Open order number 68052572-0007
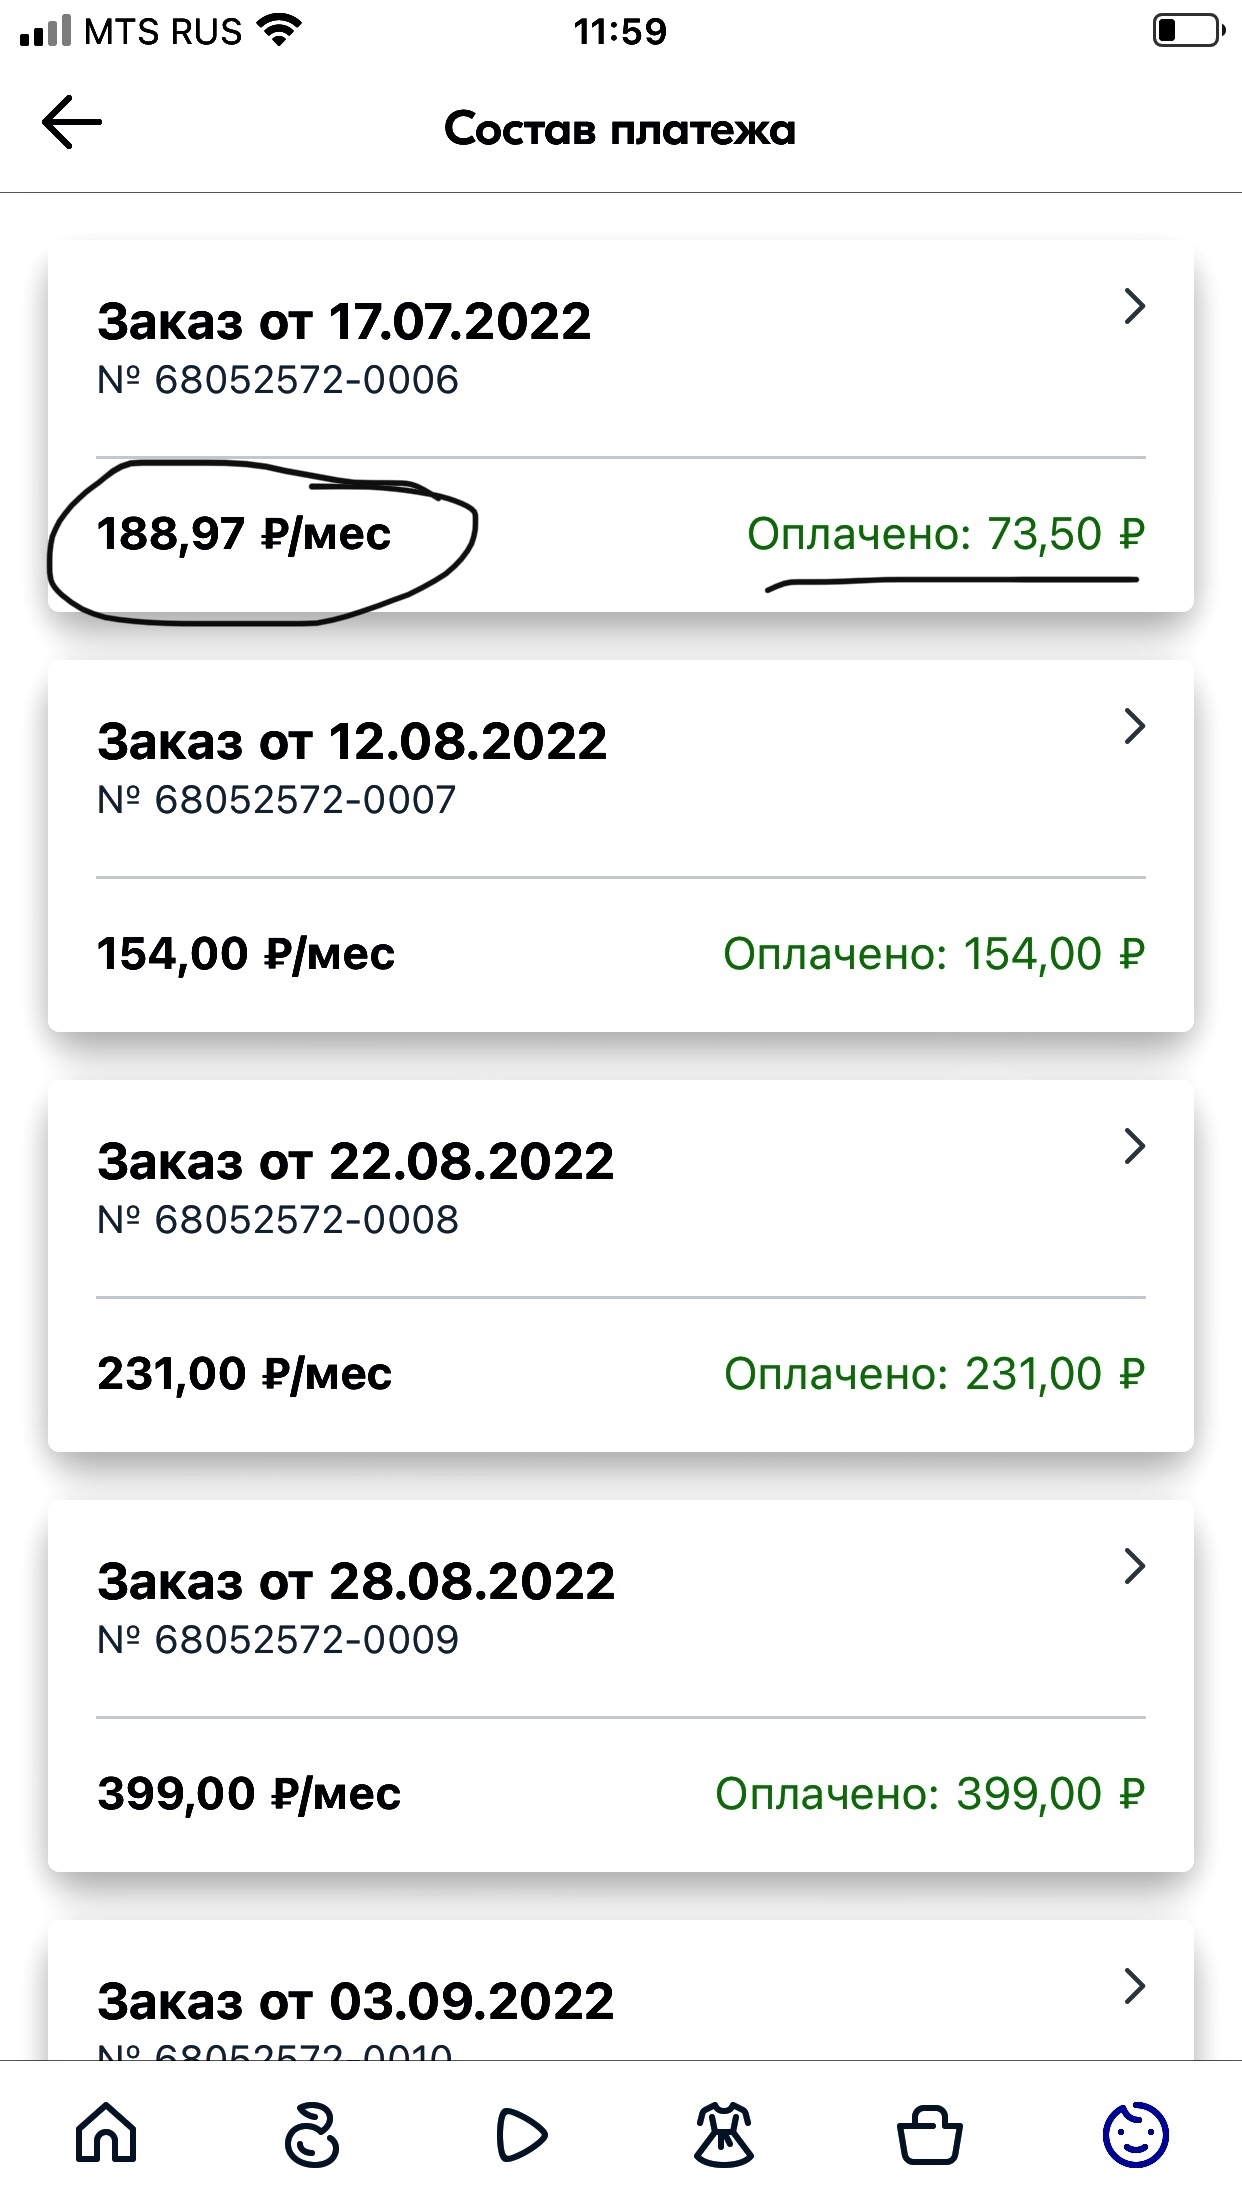1242x2208 pixels. click(x=277, y=800)
